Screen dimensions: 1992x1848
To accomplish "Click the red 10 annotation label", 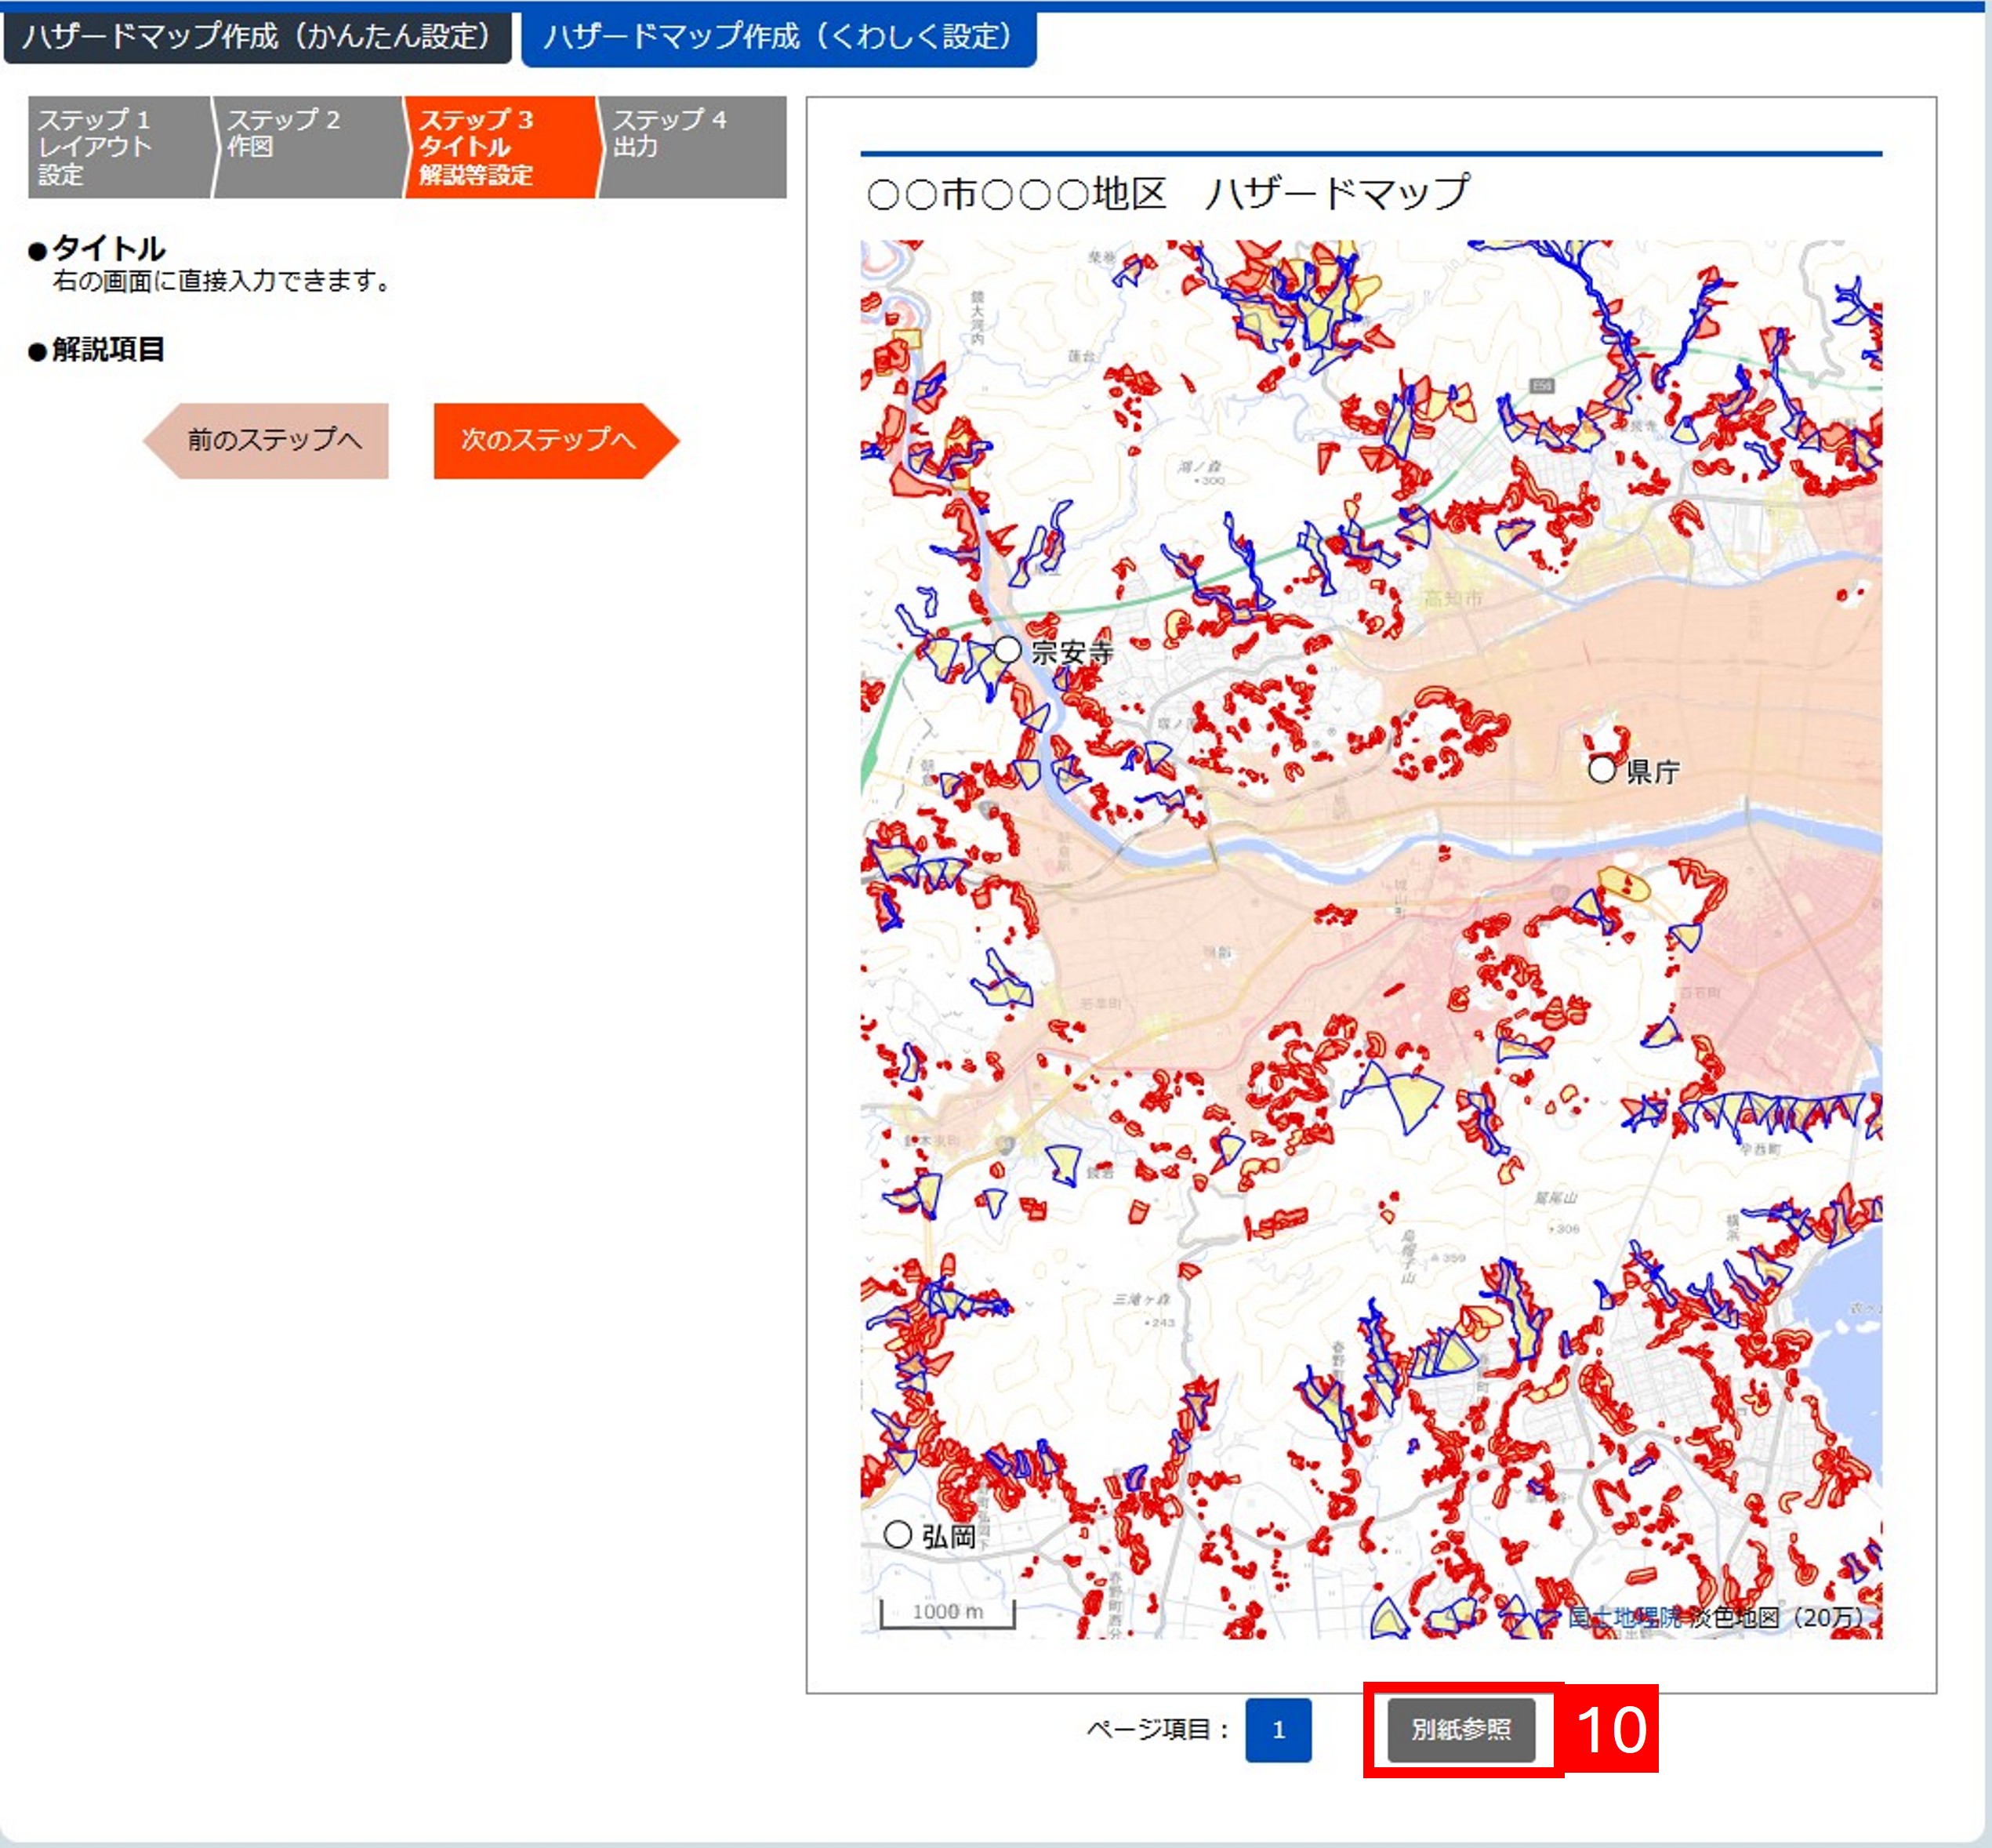I will (x=1610, y=1729).
